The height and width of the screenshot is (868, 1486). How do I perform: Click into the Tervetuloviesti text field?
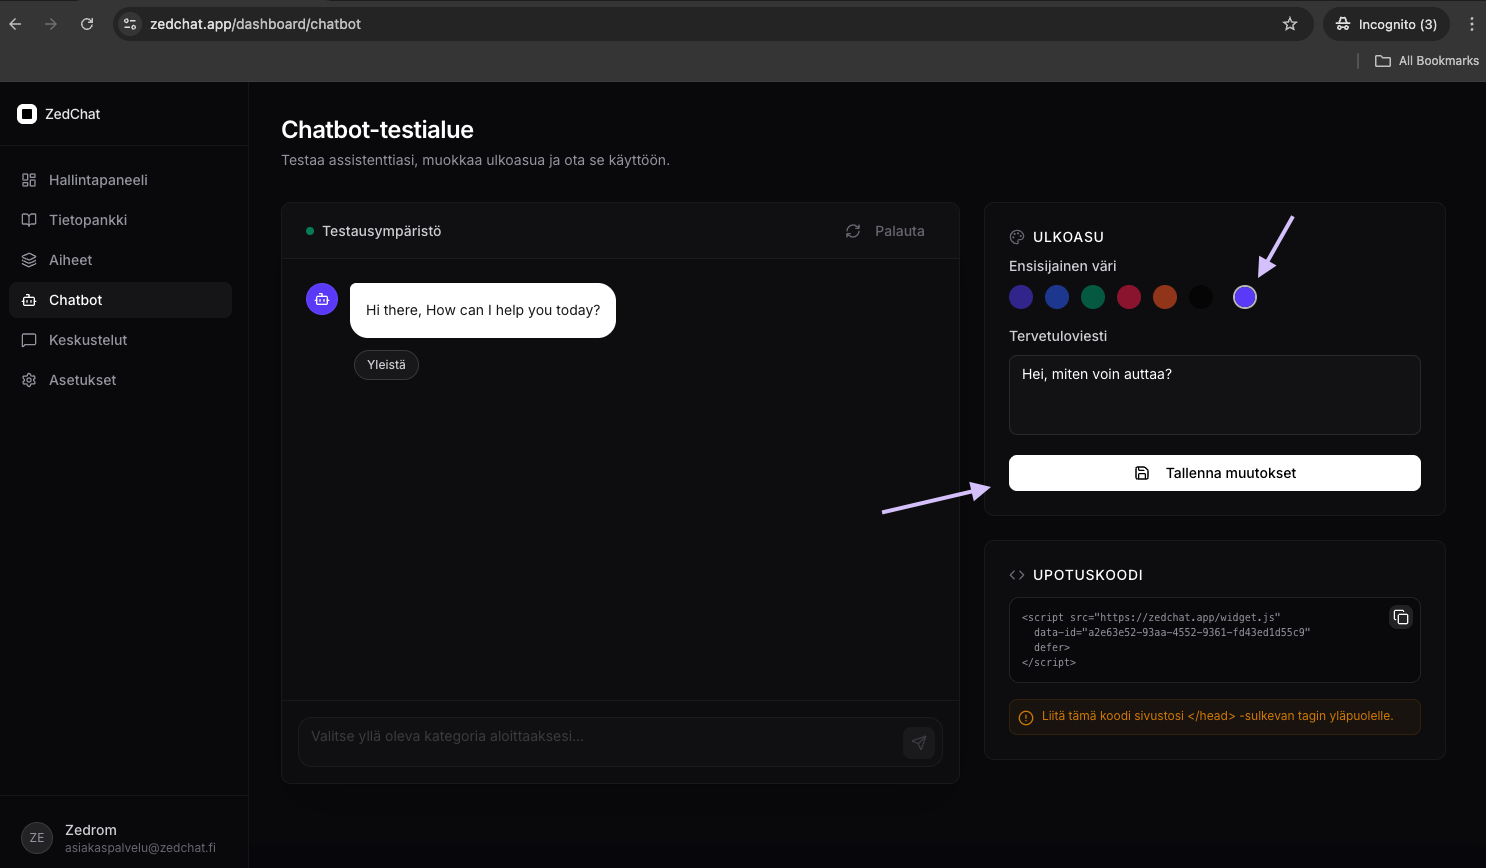pos(1214,395)
